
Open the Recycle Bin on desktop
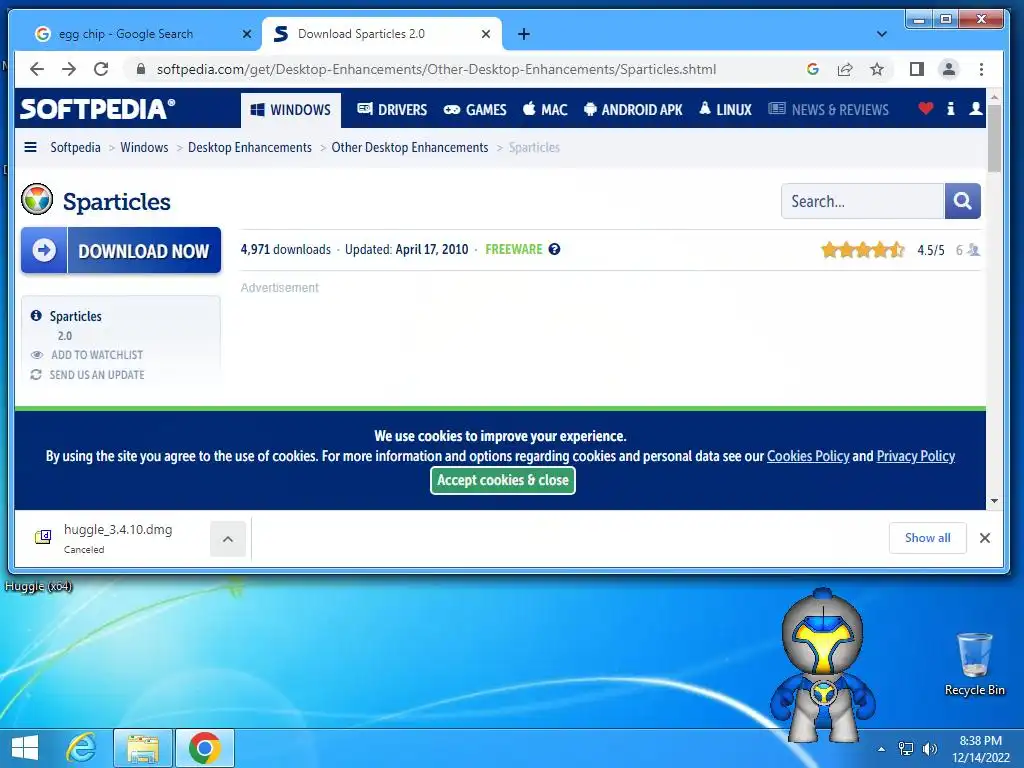(x=974, y=664)
